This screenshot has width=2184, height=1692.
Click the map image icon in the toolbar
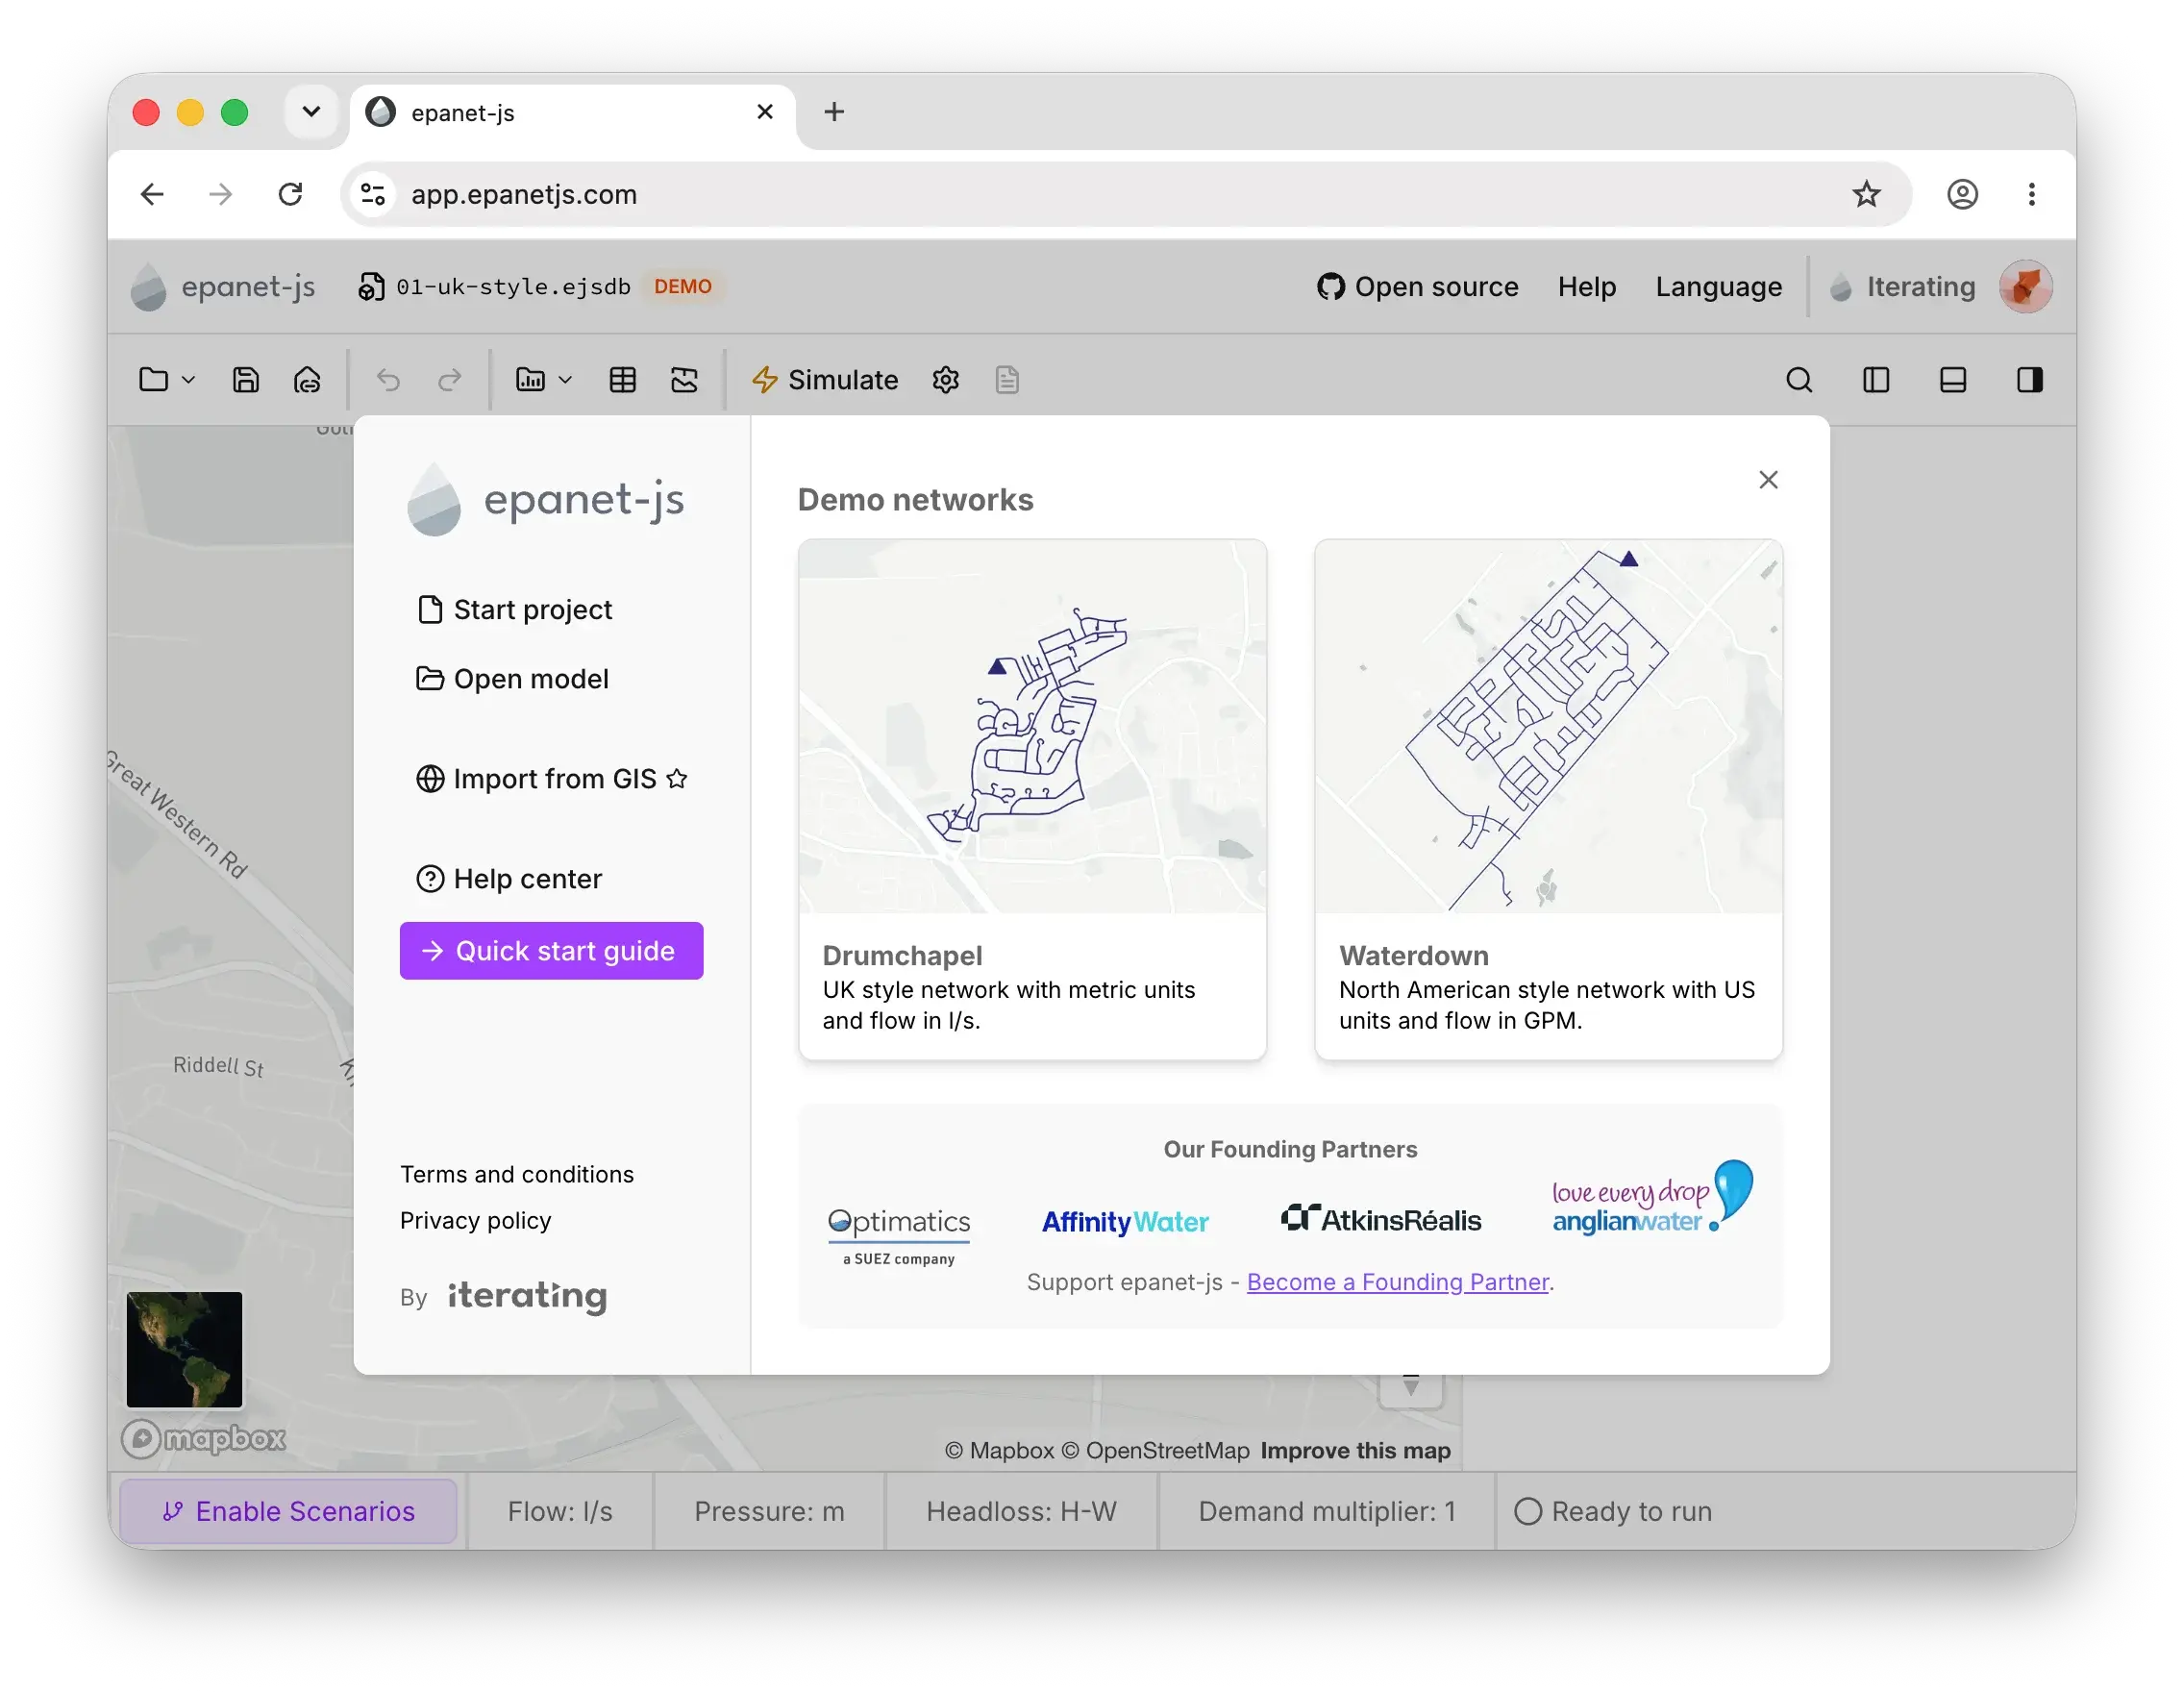(x=684, y=380)
